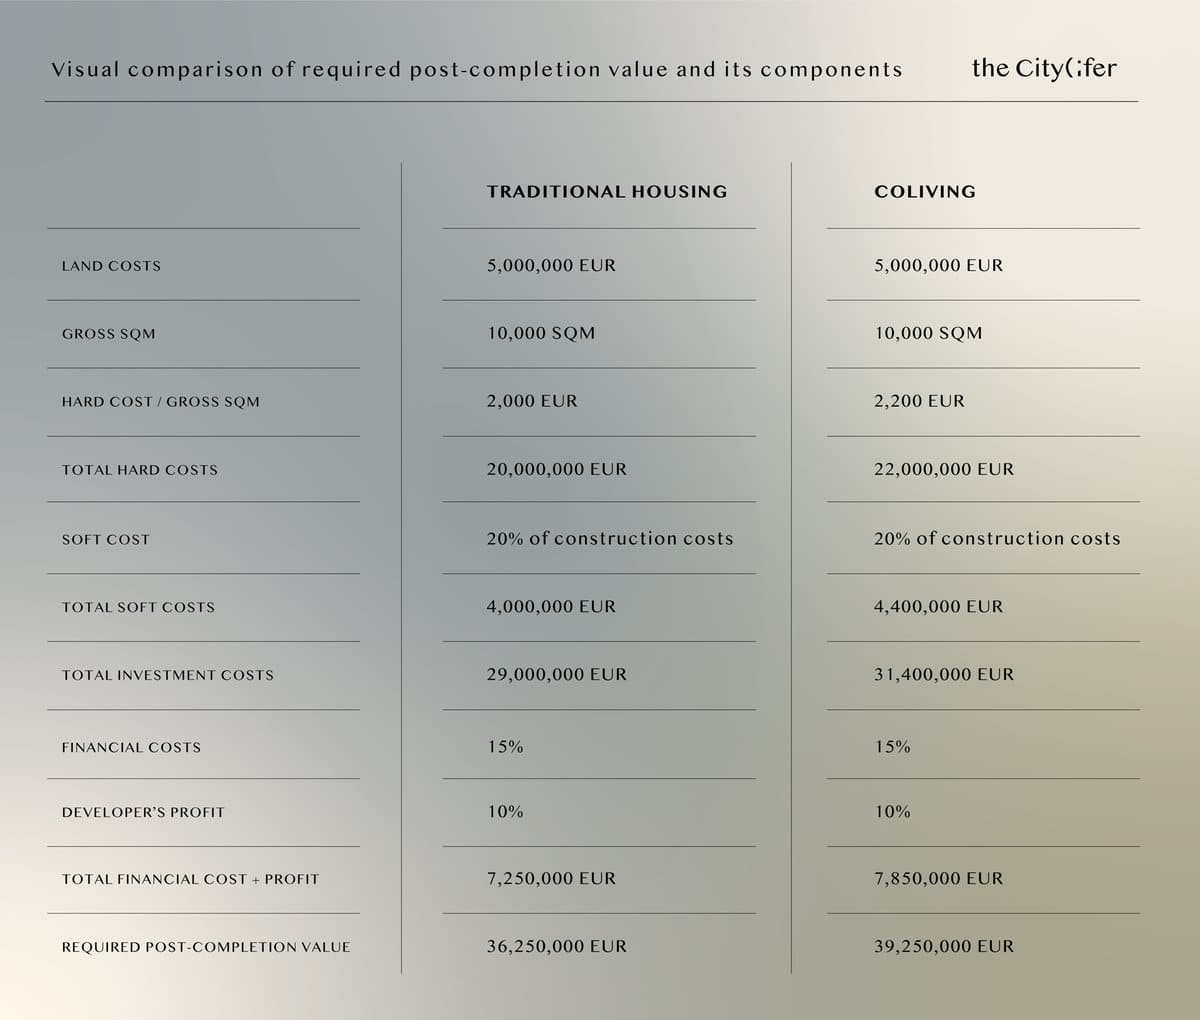Click the Total Hard Costs label
Screen dimensions: 1200x1020
click(x=140, y=470)
